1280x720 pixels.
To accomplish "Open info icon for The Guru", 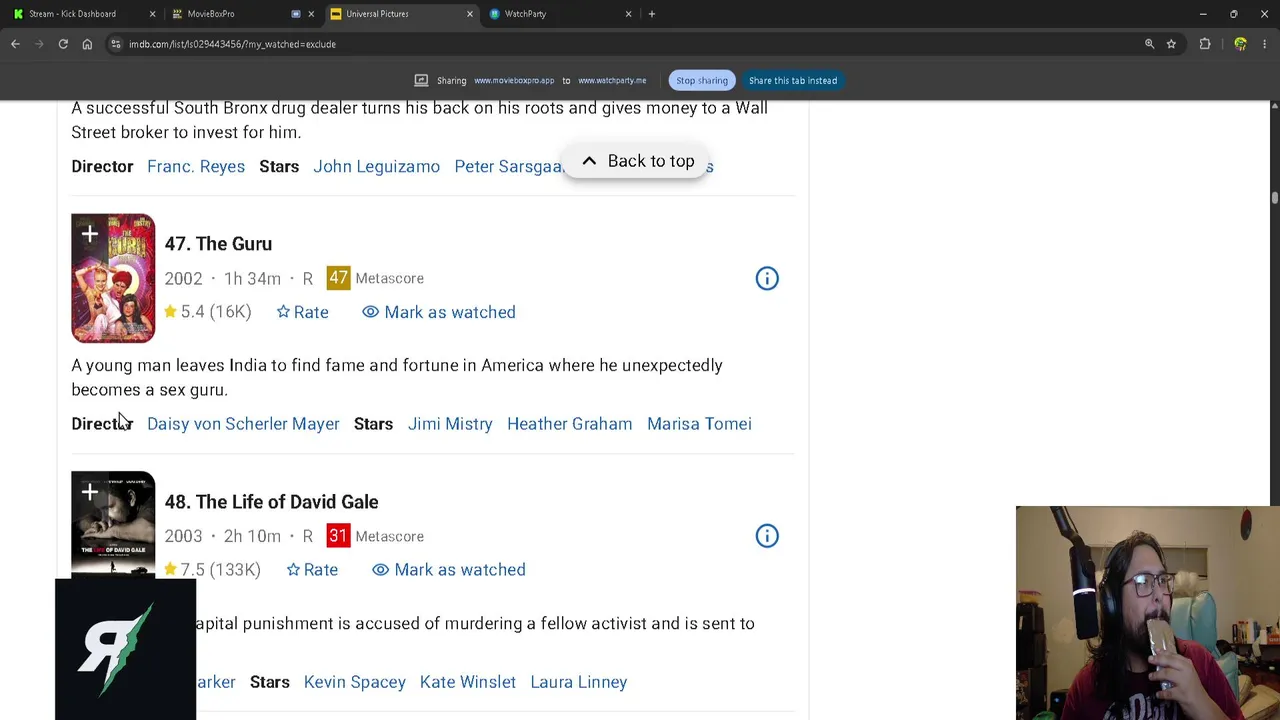I will [767, 278].
